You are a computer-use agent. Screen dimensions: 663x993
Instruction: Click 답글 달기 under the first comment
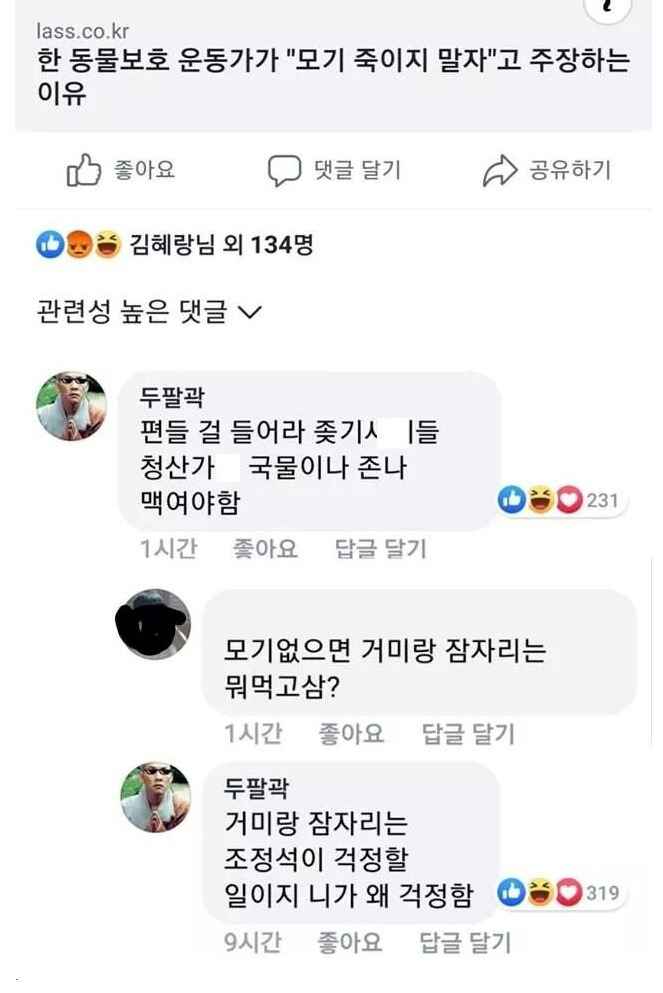[x=380, y=548]
